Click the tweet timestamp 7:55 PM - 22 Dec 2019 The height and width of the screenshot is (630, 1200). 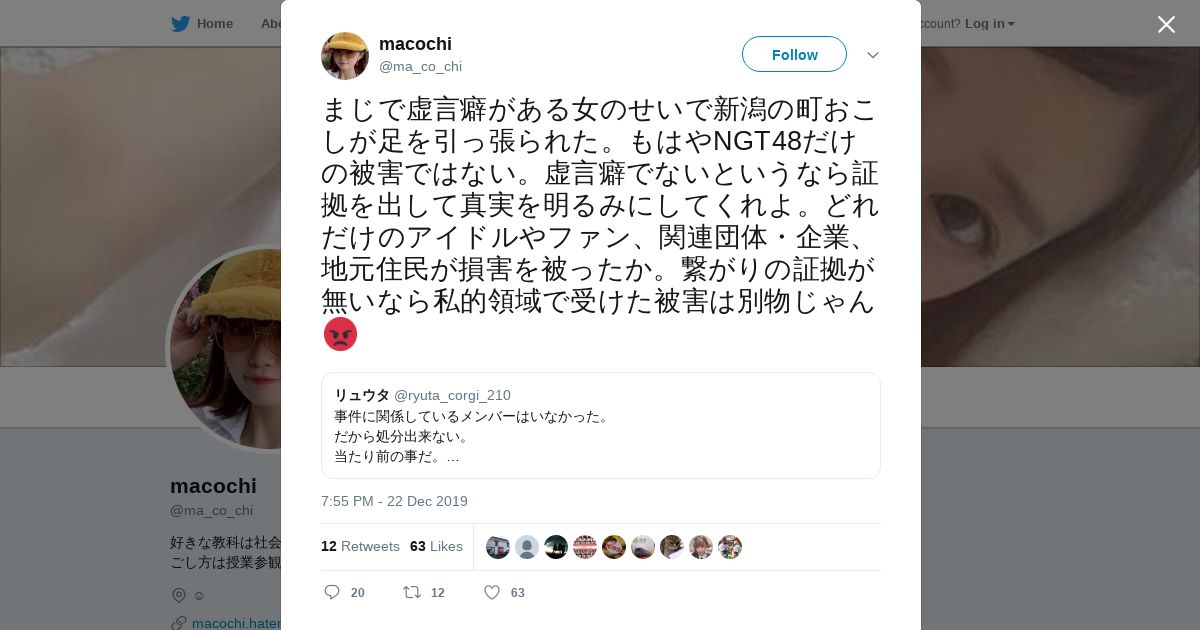click(x=394, y=501)
